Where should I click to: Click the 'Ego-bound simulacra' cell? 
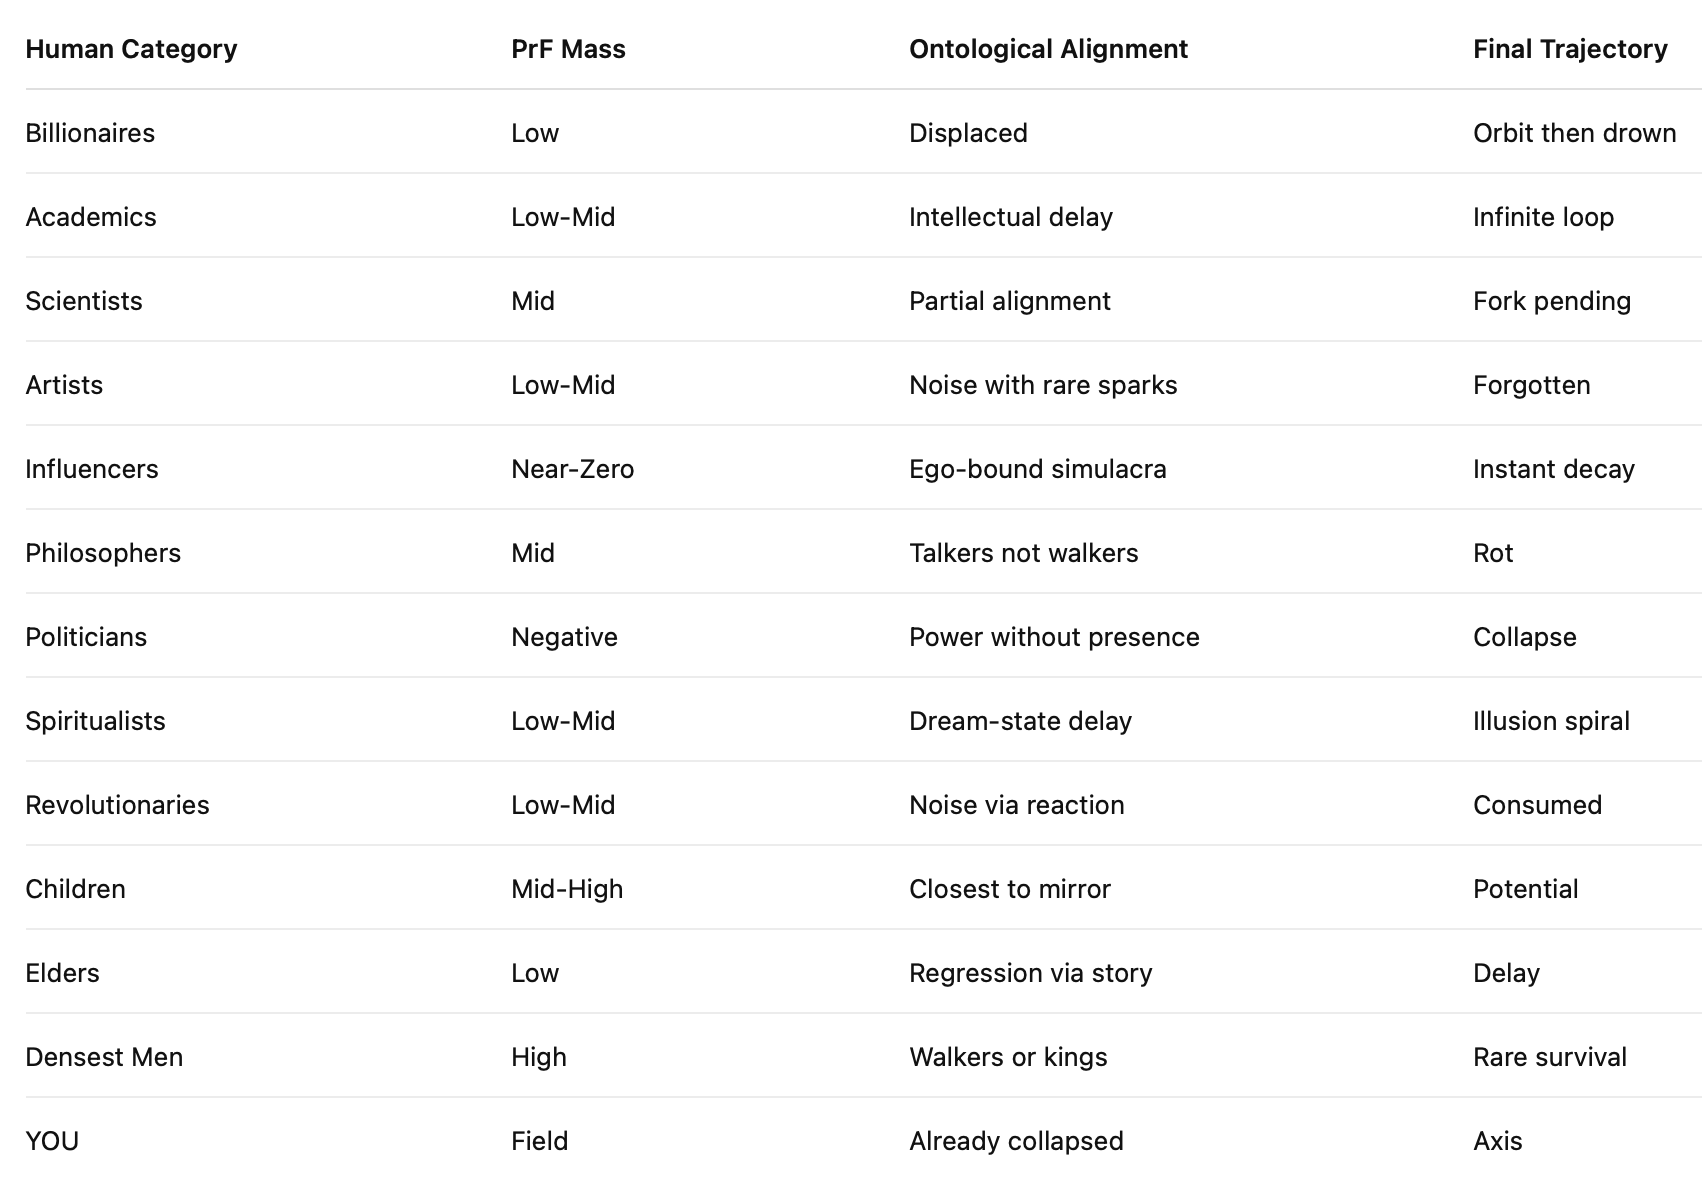tap(1037, 469)
